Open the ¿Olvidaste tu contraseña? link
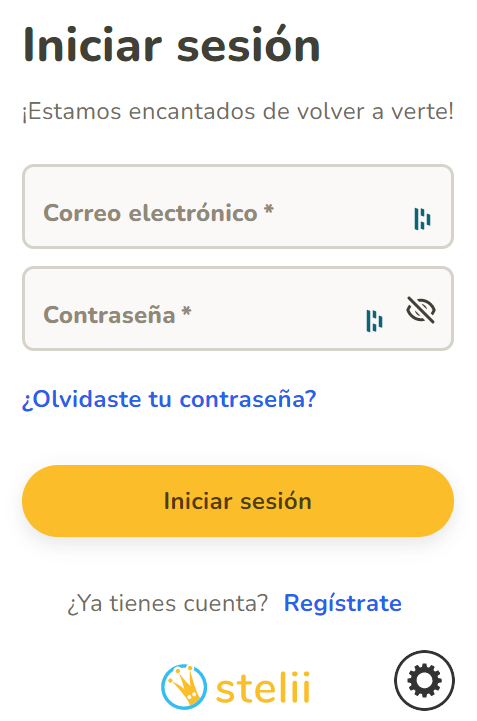This screenshot has width=477, height=721. [169, 399]
